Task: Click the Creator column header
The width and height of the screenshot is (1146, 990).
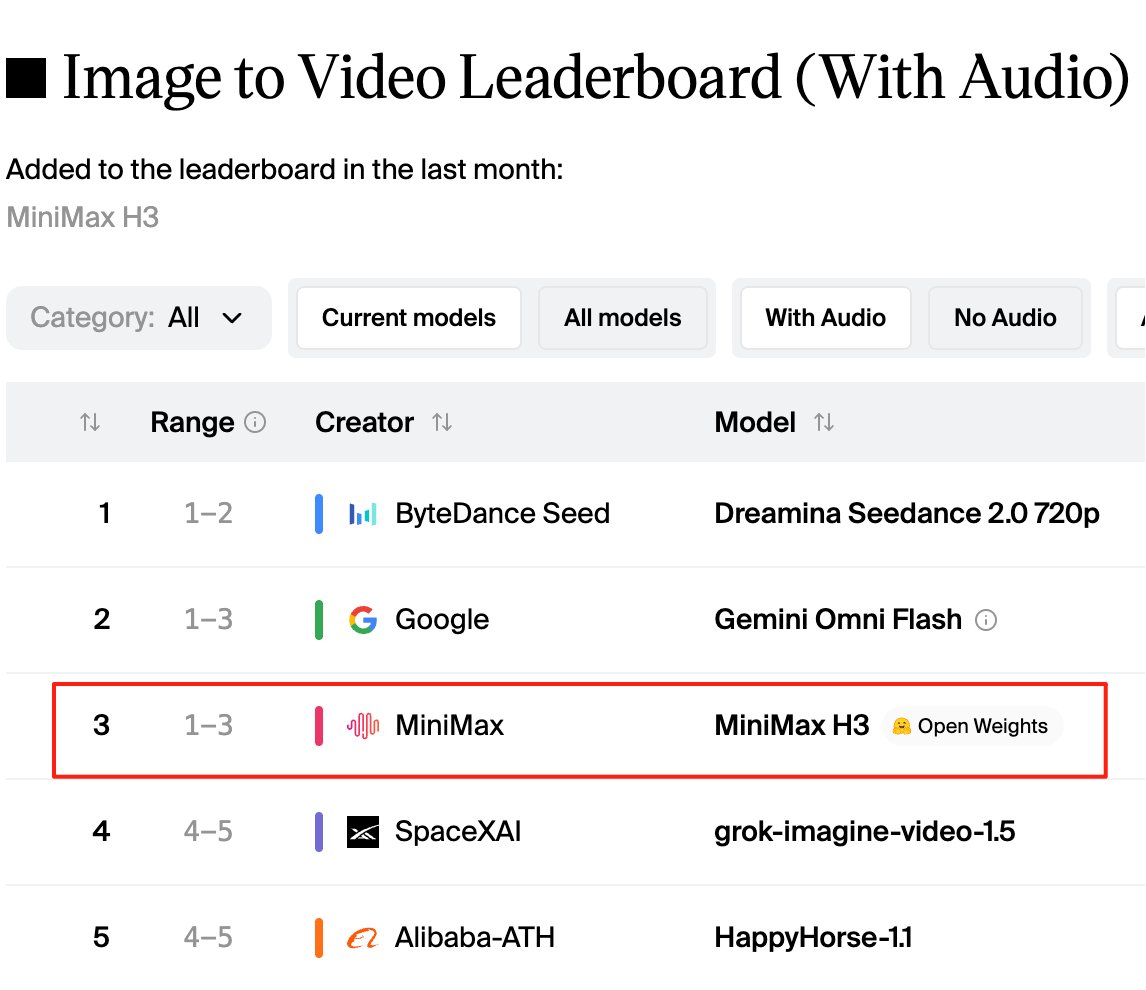Action: point(364,422)
